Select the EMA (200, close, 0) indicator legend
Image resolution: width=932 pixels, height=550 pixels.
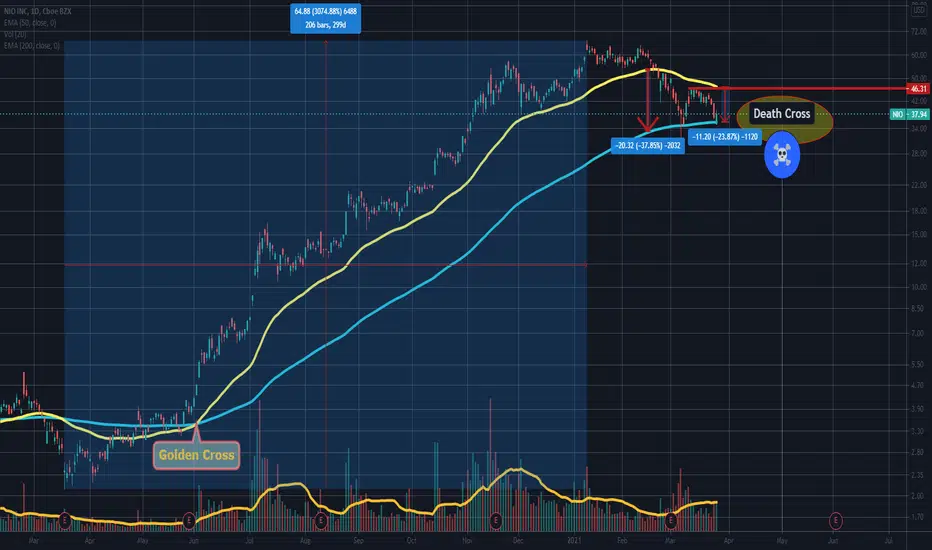[32, 46]
